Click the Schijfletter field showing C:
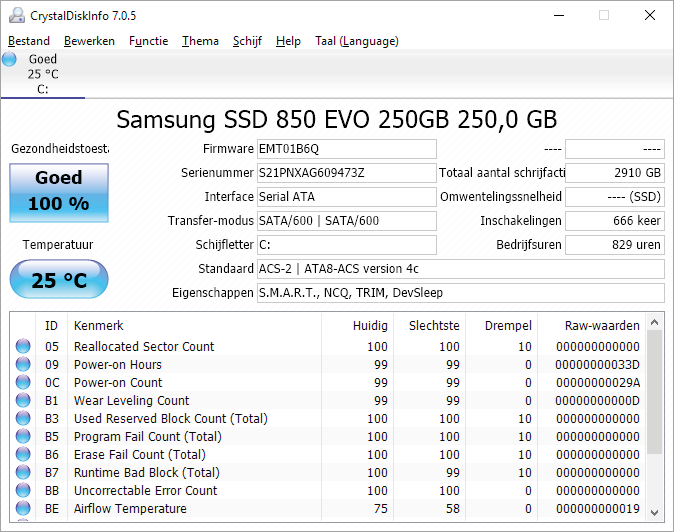This screenshot has height=532, width=674. pyautogui.click(x=347, y=245)
